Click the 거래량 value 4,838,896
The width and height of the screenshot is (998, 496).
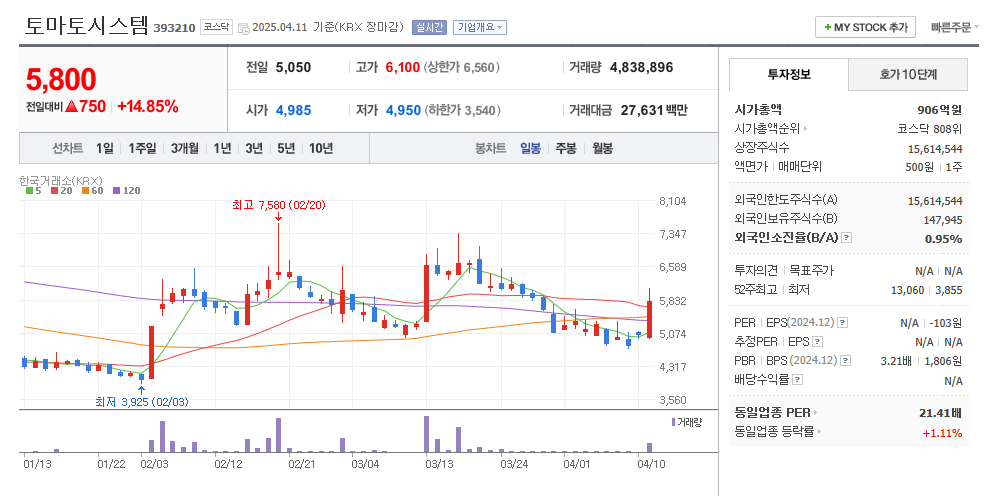click(642, 67)
